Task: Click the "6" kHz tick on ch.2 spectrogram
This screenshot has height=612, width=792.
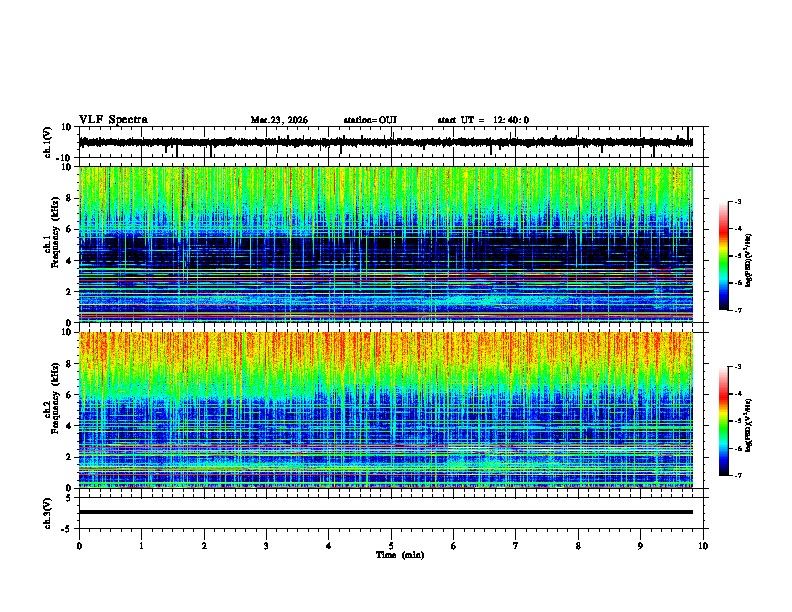Action: [x=70, y=395]
